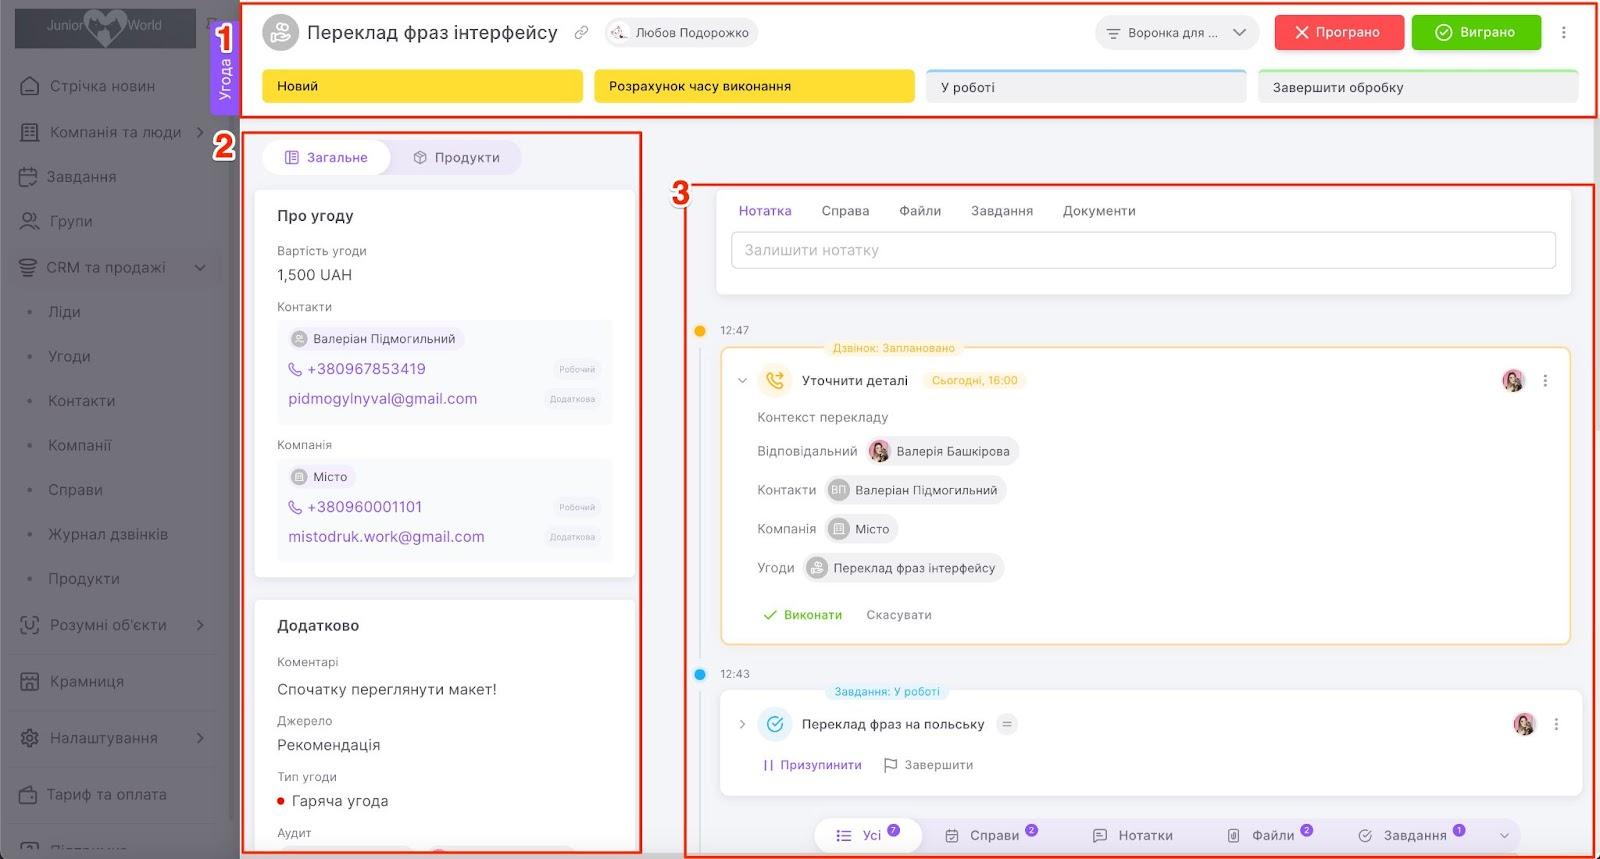Open the Воронка для funnel dropdown
This screenshot has height=859, width=1600.
(x=1175, y=33)
